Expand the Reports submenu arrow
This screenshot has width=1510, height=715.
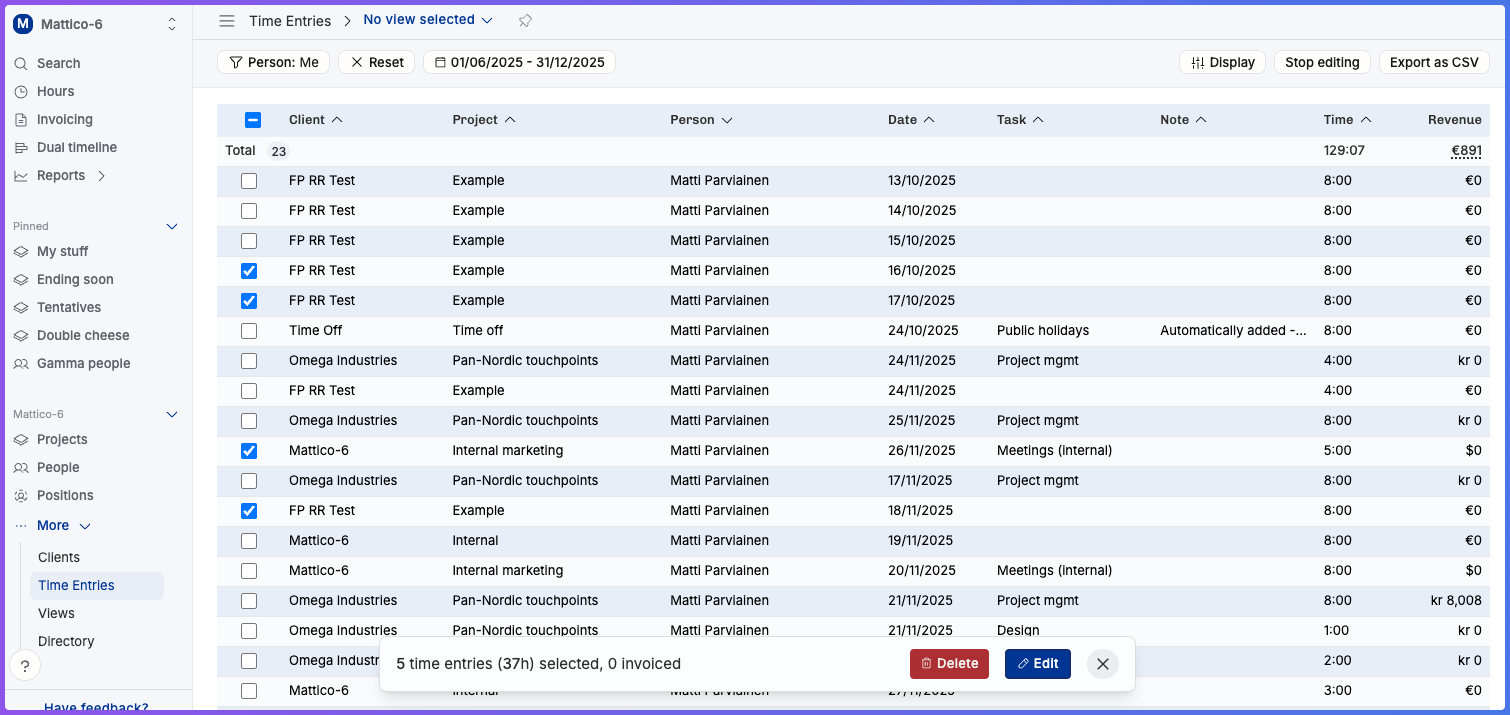(101, 176)
